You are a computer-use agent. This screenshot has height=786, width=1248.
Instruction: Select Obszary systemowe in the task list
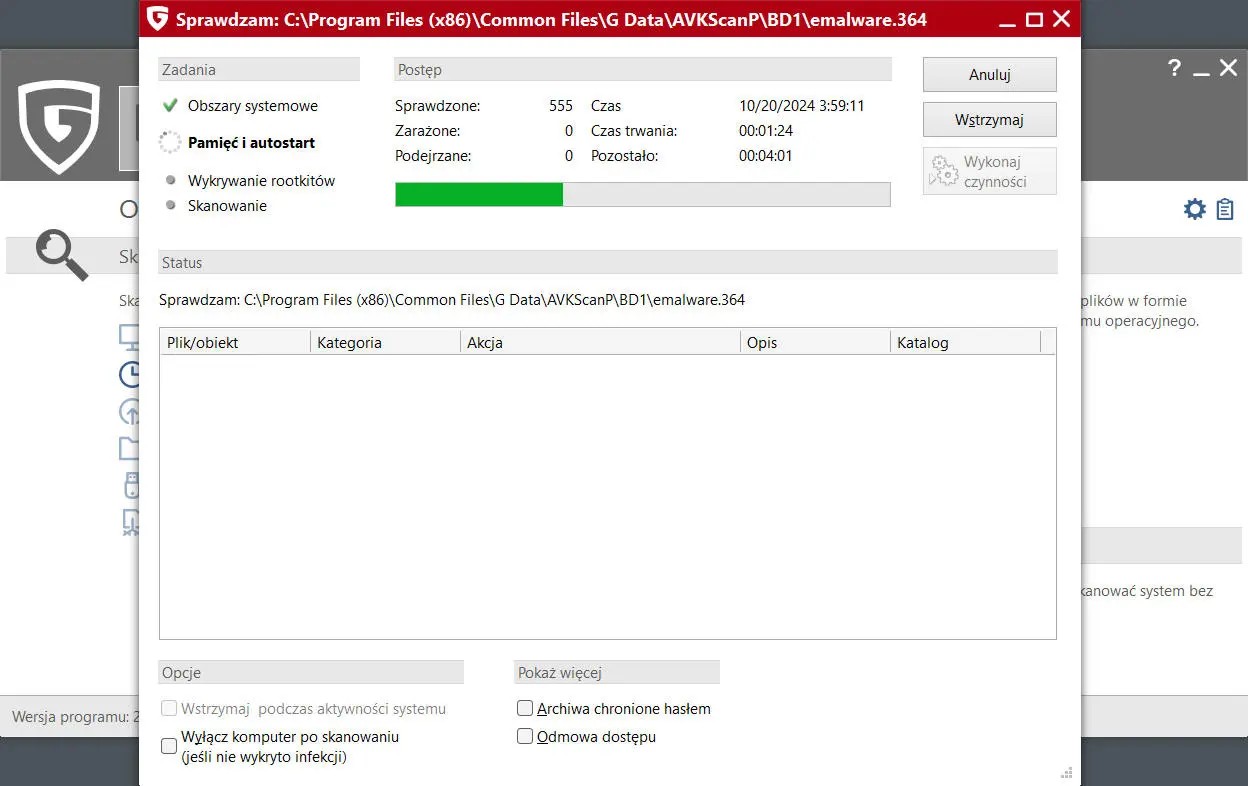253,105
